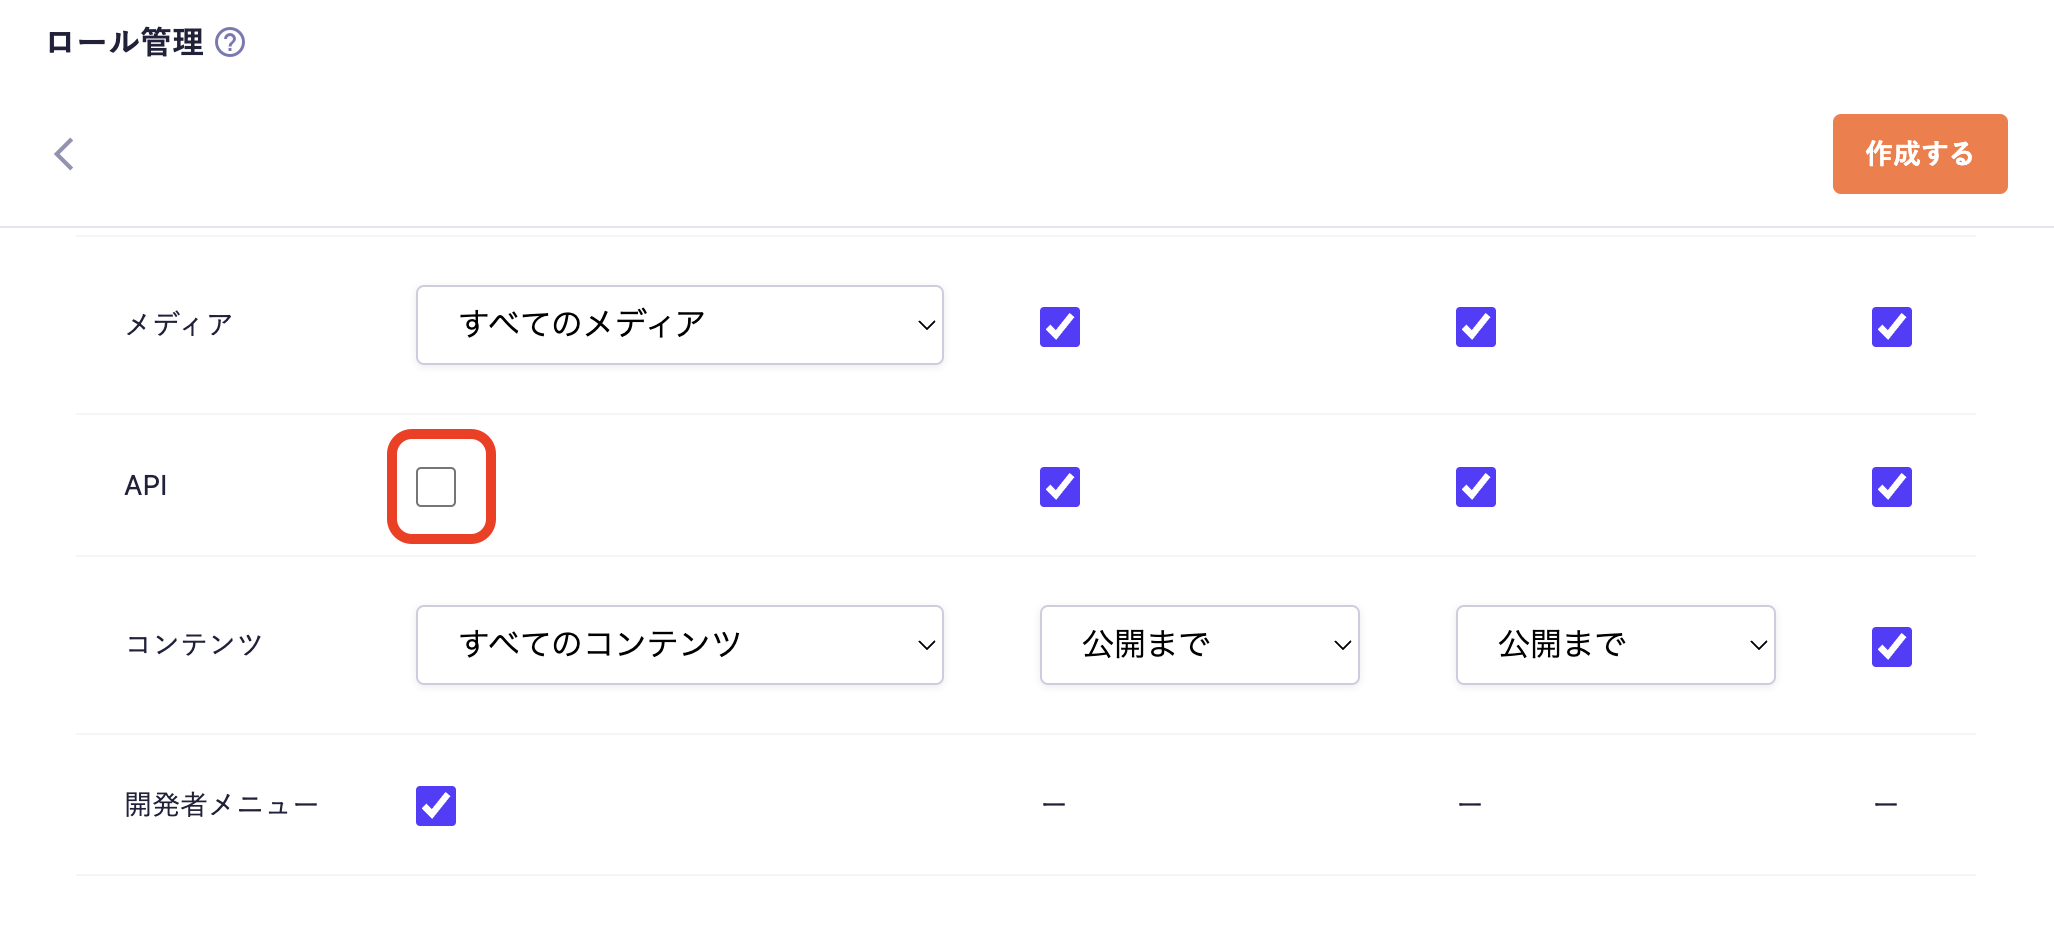Click the 開発者メニュー row label
The image size is (2054, 934).
(221, 805)
